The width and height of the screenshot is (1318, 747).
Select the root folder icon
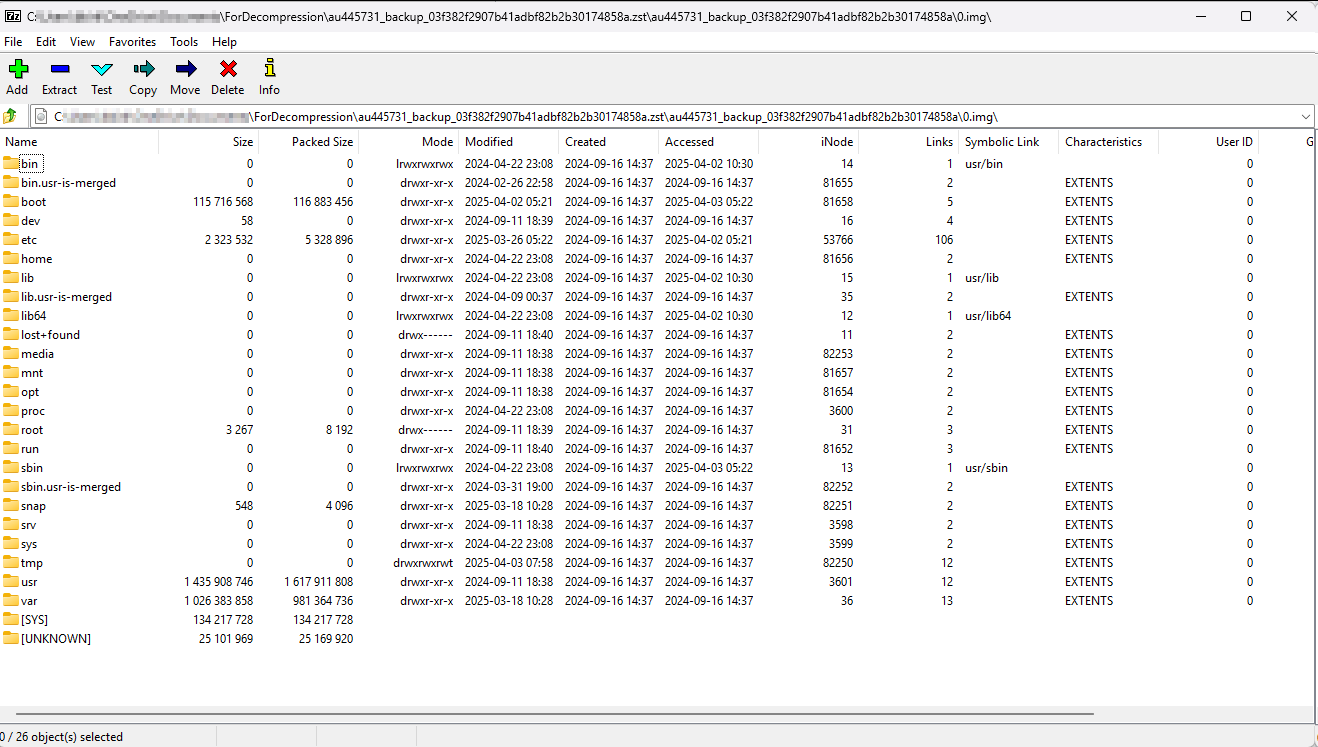(11, 430)
